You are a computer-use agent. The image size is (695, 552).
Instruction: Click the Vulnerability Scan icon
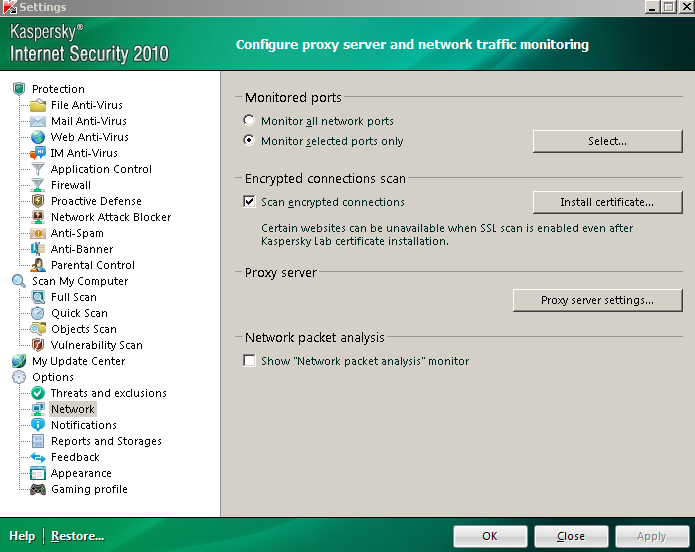click(x=38, y=345)
